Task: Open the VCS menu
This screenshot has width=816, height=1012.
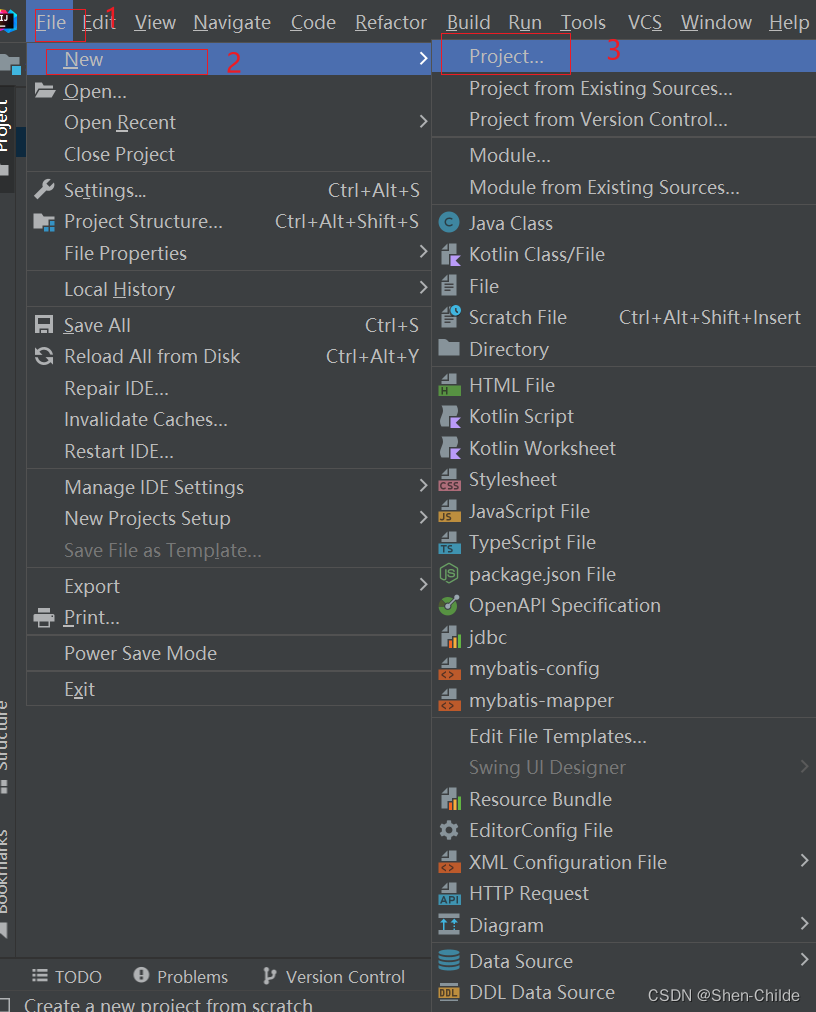Action: [644, 23]
